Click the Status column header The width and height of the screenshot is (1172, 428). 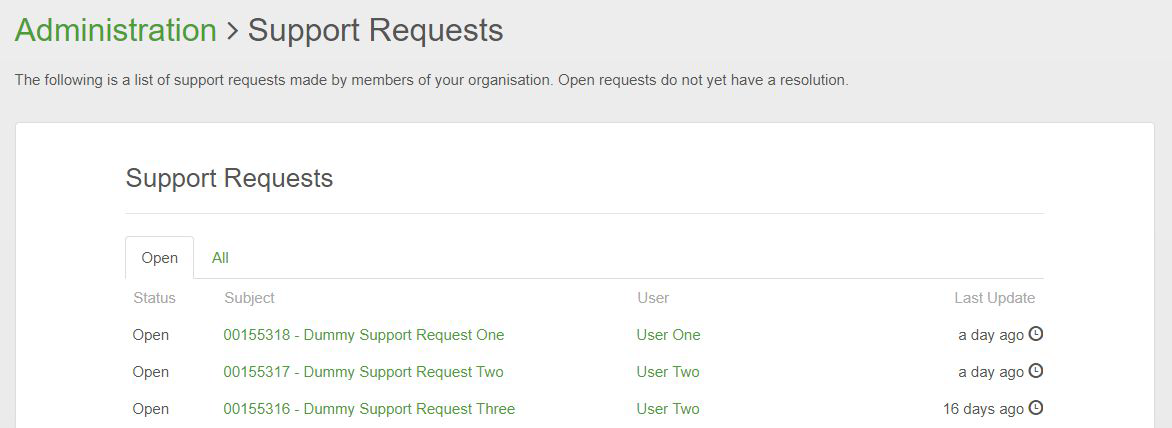pos(154,298)
